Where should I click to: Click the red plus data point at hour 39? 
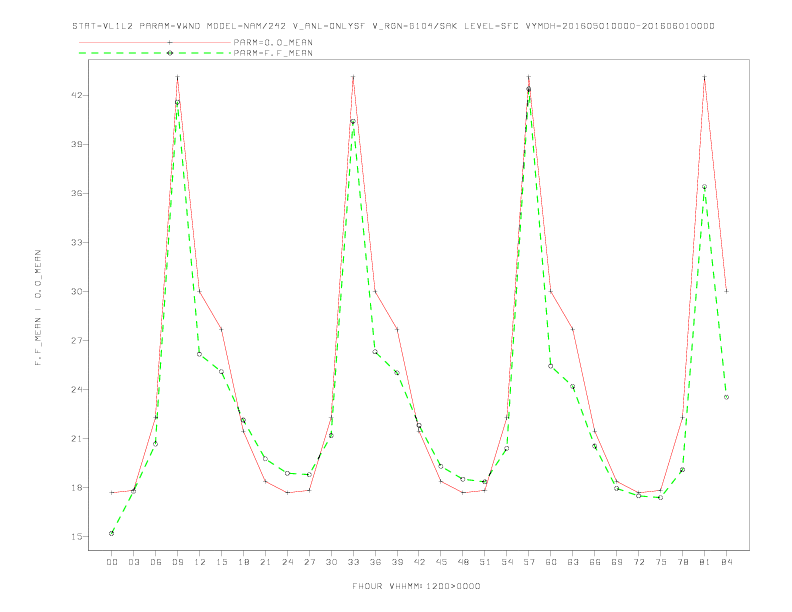pos(397,329)
